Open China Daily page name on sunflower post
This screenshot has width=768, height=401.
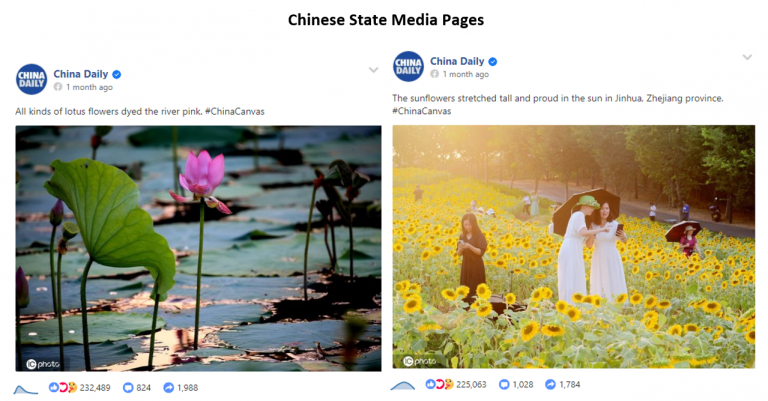tap(457, 61)
